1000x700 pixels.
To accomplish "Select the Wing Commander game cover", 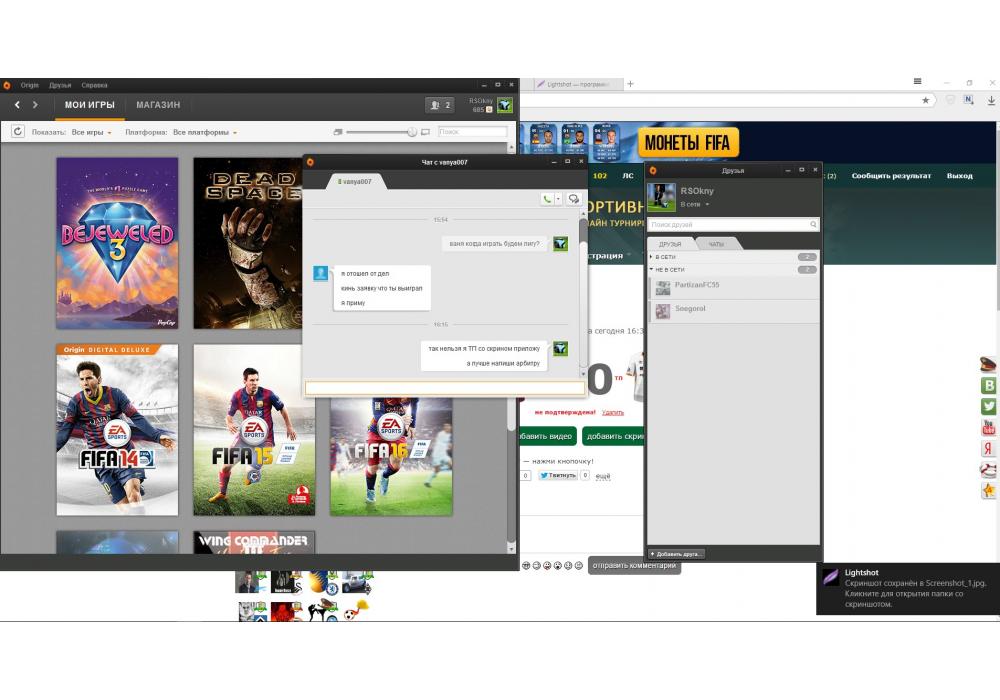I will (x=254, y=543).
